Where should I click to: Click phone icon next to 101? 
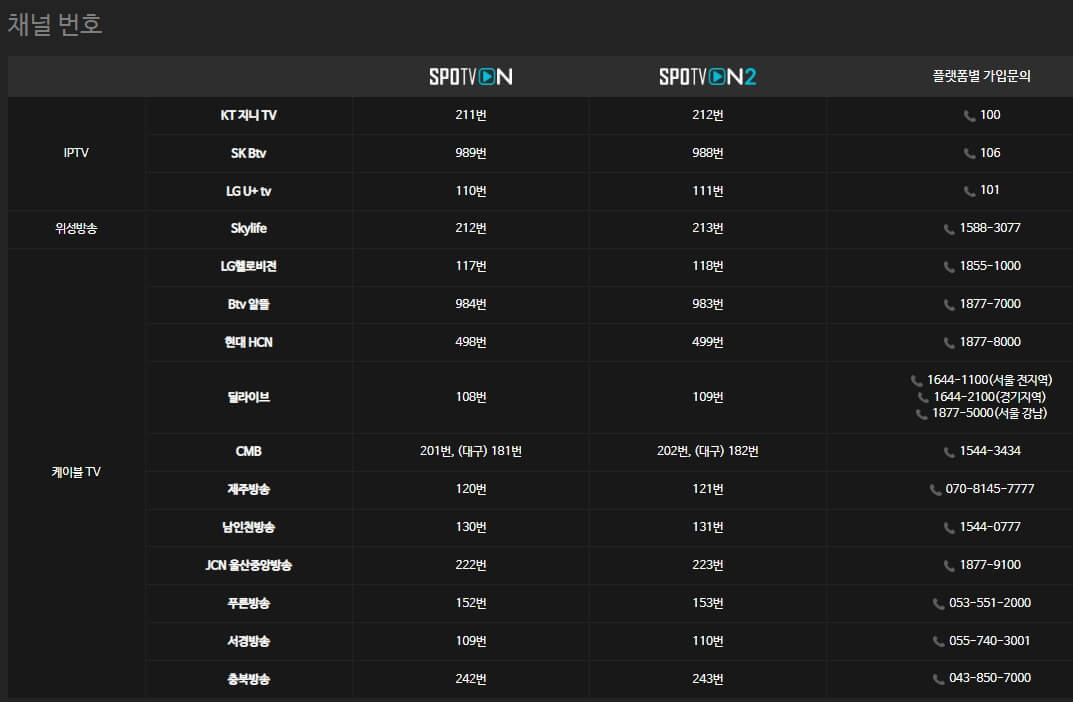970,191
